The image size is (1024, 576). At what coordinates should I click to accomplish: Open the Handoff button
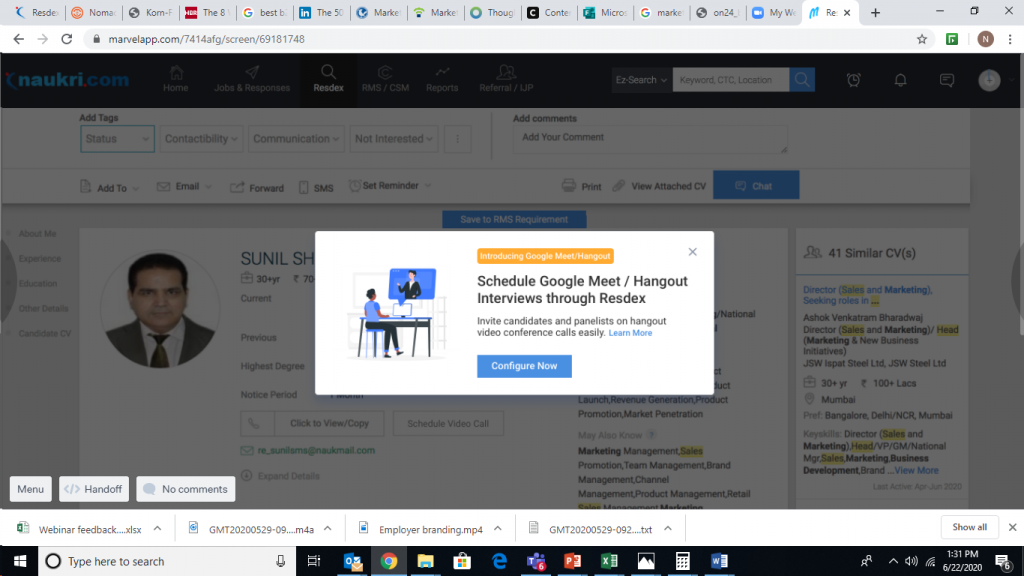94,489
